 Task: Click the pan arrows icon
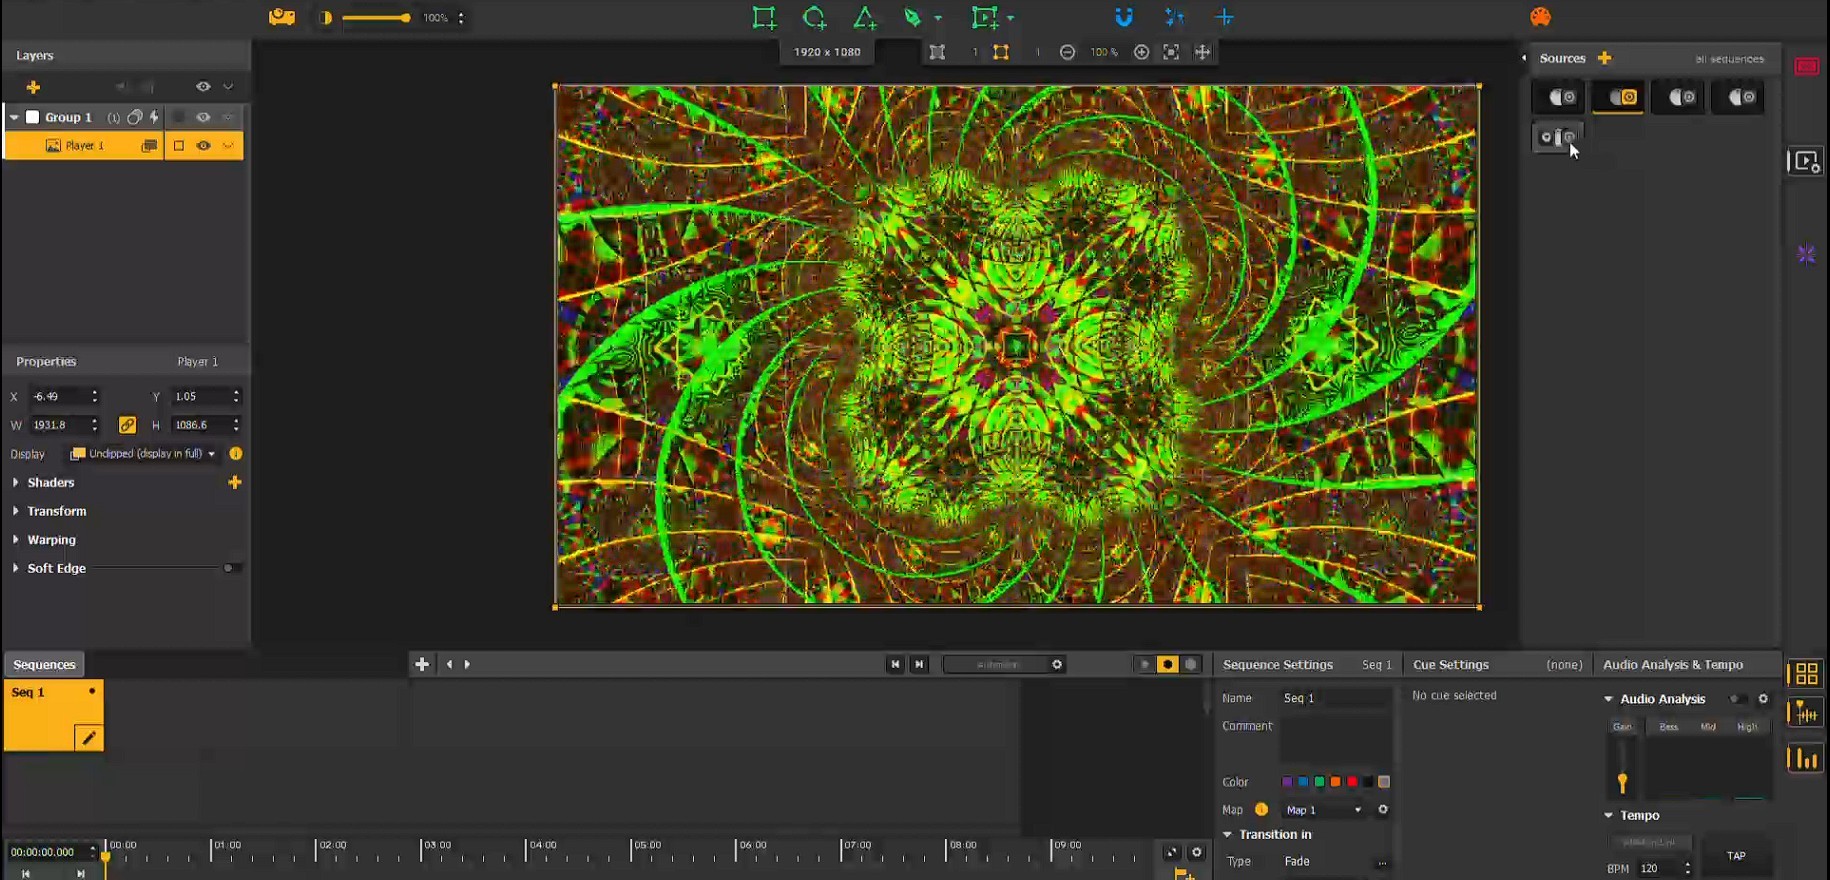[x=1203, y=52]
